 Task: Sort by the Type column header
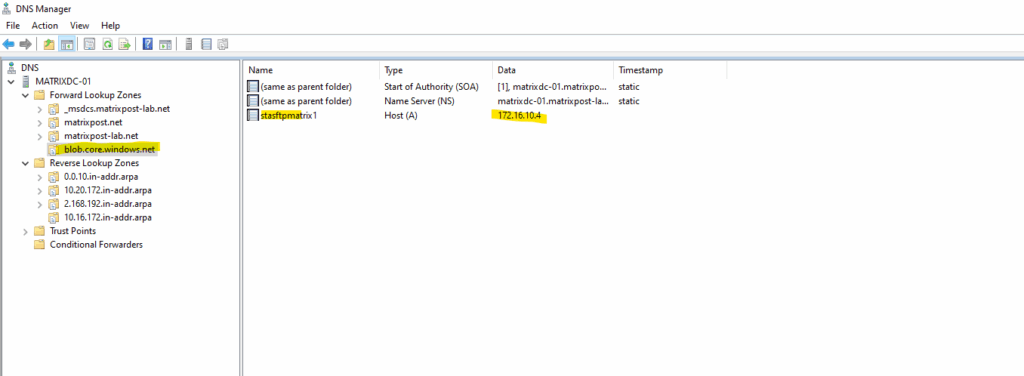coord(436,70)
